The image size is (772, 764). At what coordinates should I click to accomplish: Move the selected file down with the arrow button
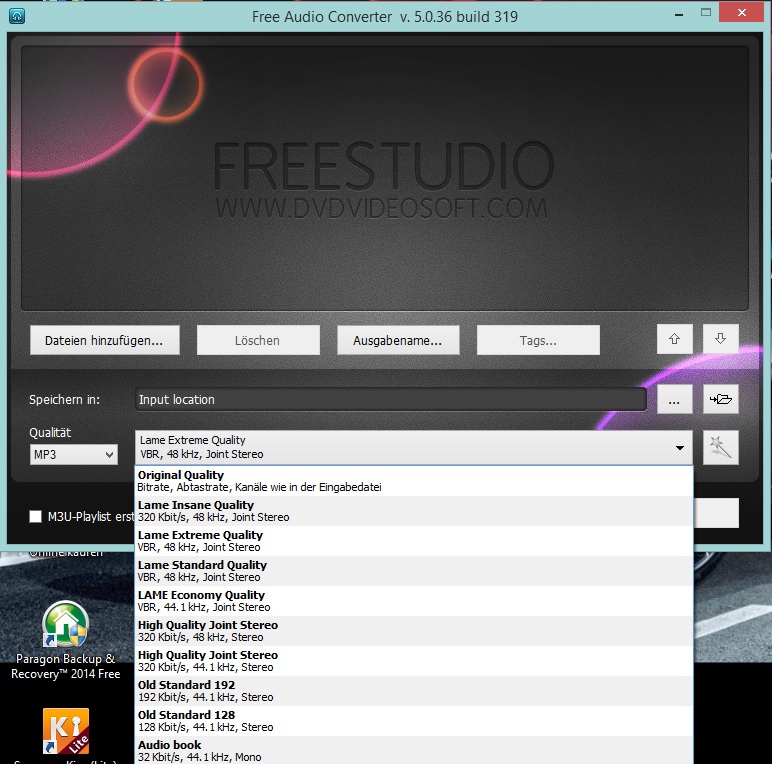tap(720, 339)
